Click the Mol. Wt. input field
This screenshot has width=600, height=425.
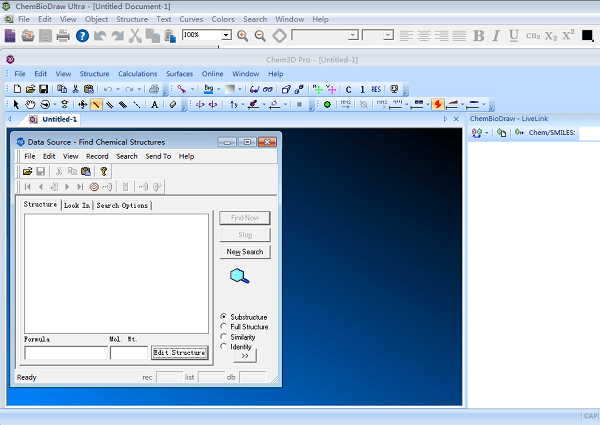click(x=129, y=353)
